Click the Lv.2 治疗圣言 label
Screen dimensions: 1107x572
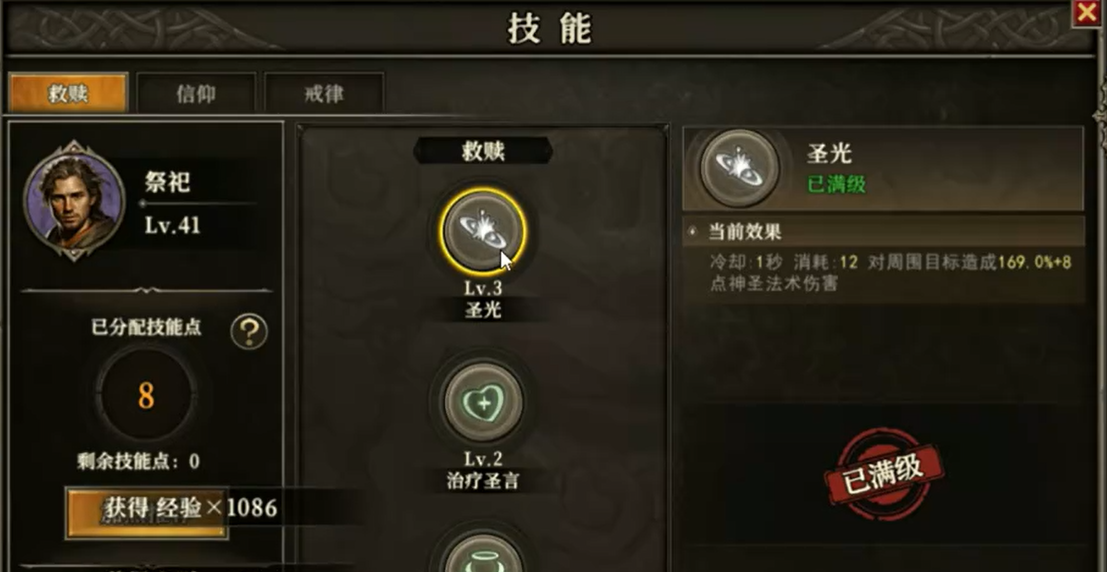pos(484,471)
